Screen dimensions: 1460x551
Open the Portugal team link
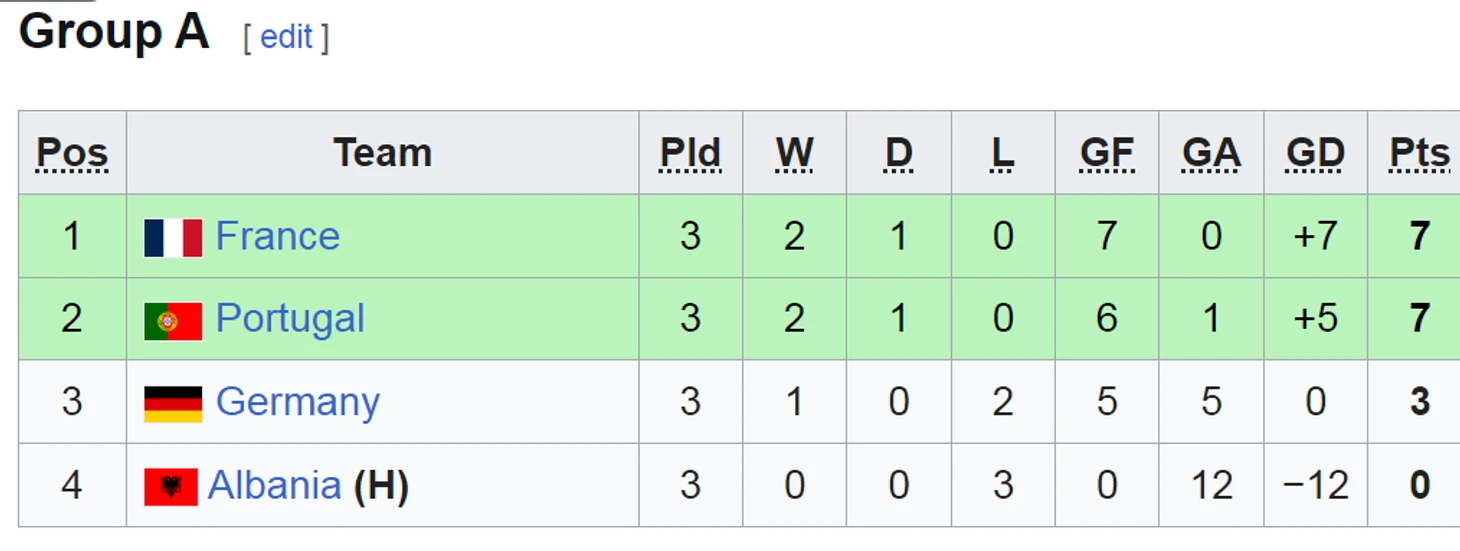[290, 320]
